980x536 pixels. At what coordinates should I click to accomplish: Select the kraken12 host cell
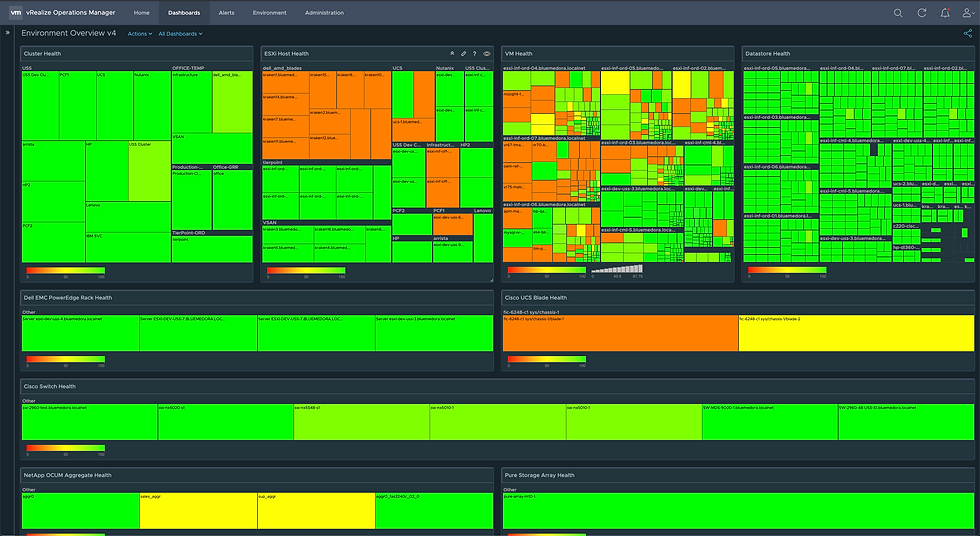pyautogui.click(x=329, y=147)
